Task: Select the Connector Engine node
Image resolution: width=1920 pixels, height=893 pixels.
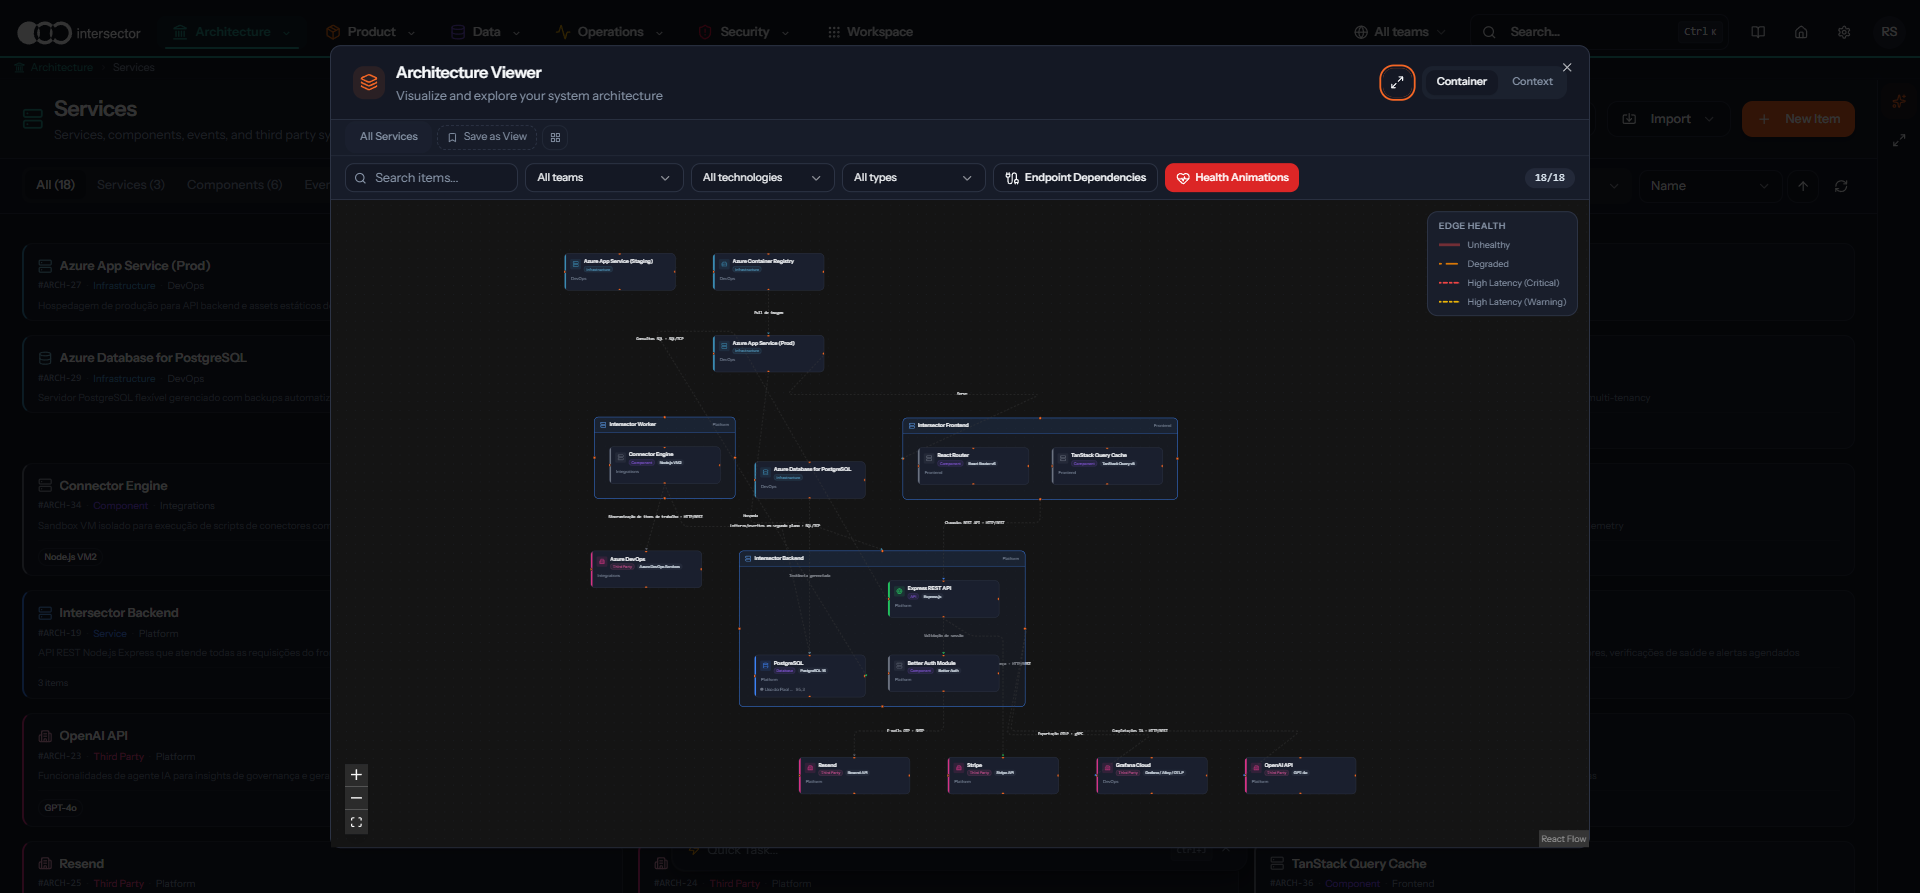Action: [665, 464]
